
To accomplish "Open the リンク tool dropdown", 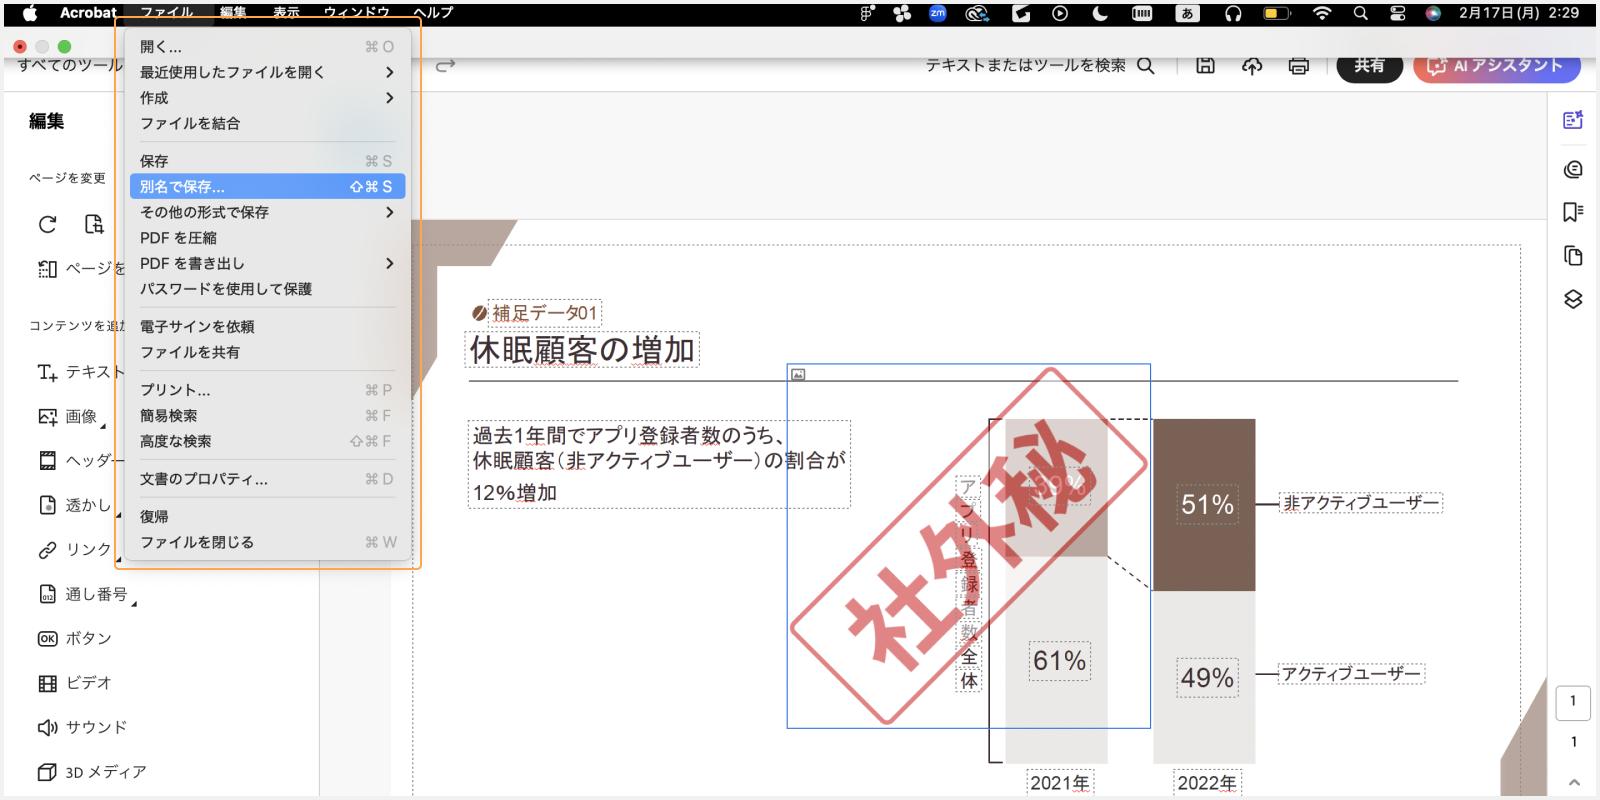I will coord(118,558).
